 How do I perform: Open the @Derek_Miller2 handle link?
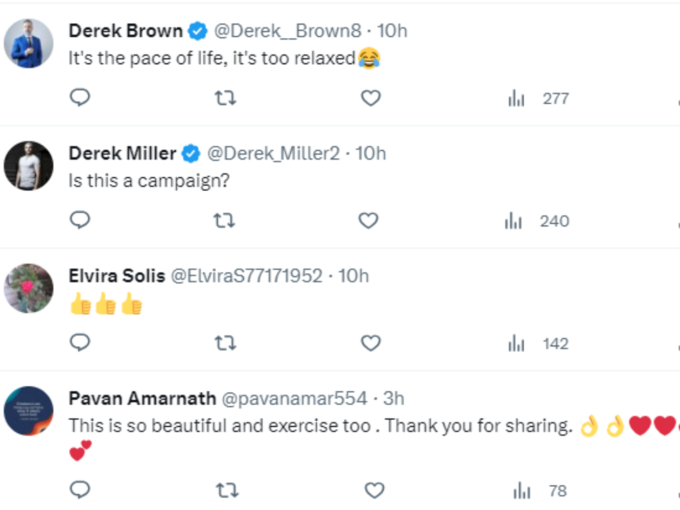click(x=273, y=154)
